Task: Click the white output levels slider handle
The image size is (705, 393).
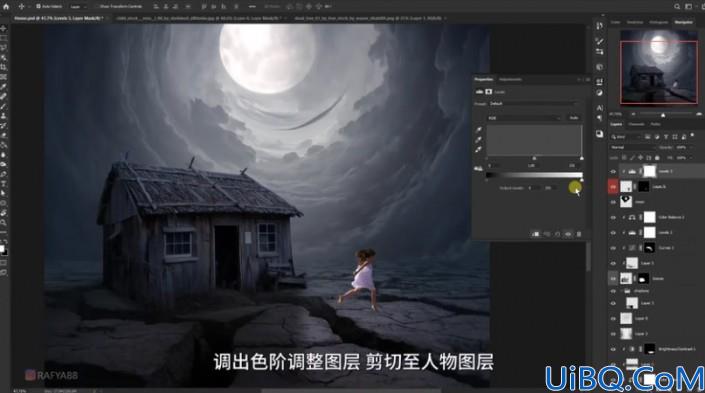Action: tap(582, 180)
